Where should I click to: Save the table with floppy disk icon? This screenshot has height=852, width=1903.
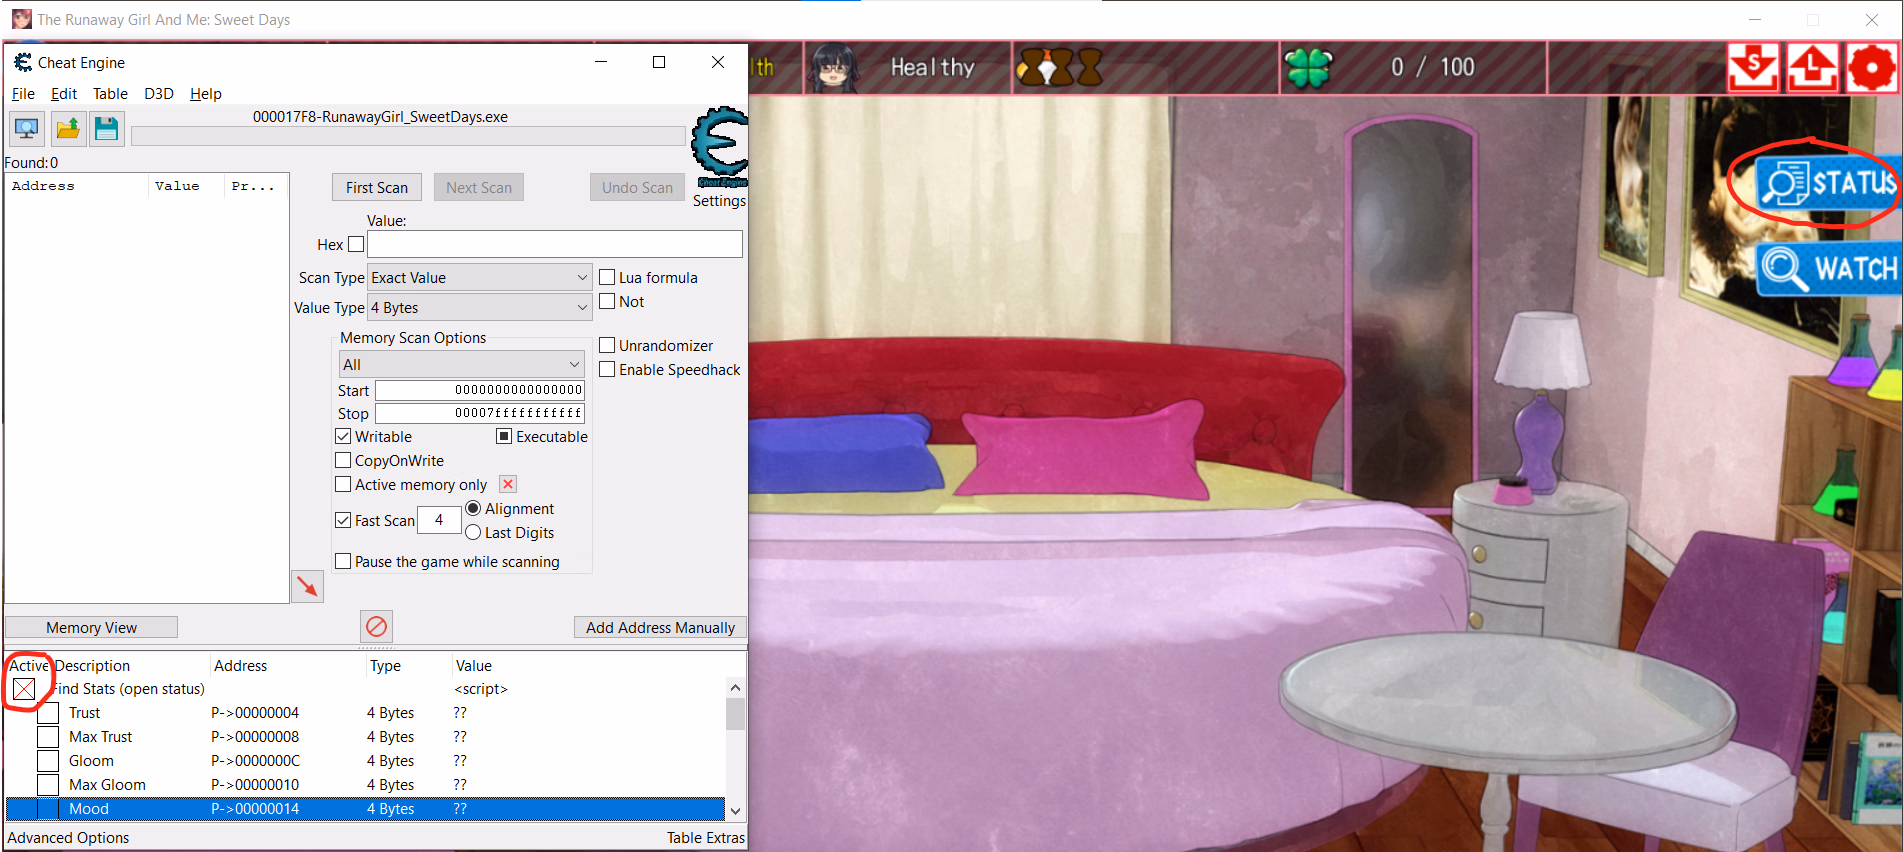[106, 129]
